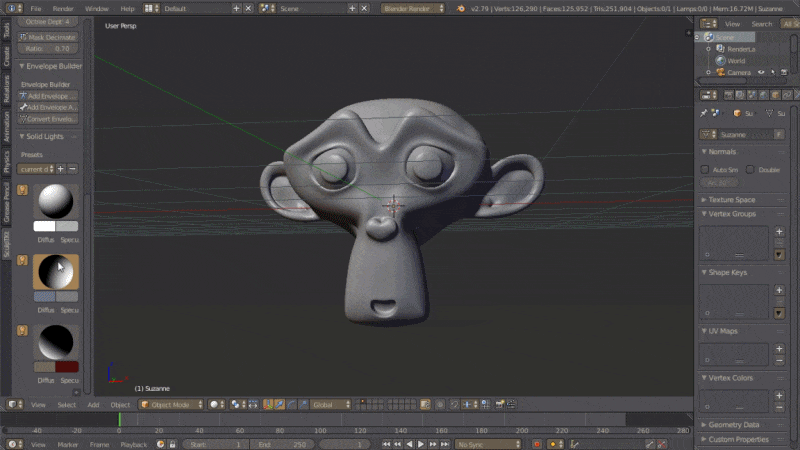The image size is (800, 450).
Task: Open the World properties tab icon
Action: point(763,95)
